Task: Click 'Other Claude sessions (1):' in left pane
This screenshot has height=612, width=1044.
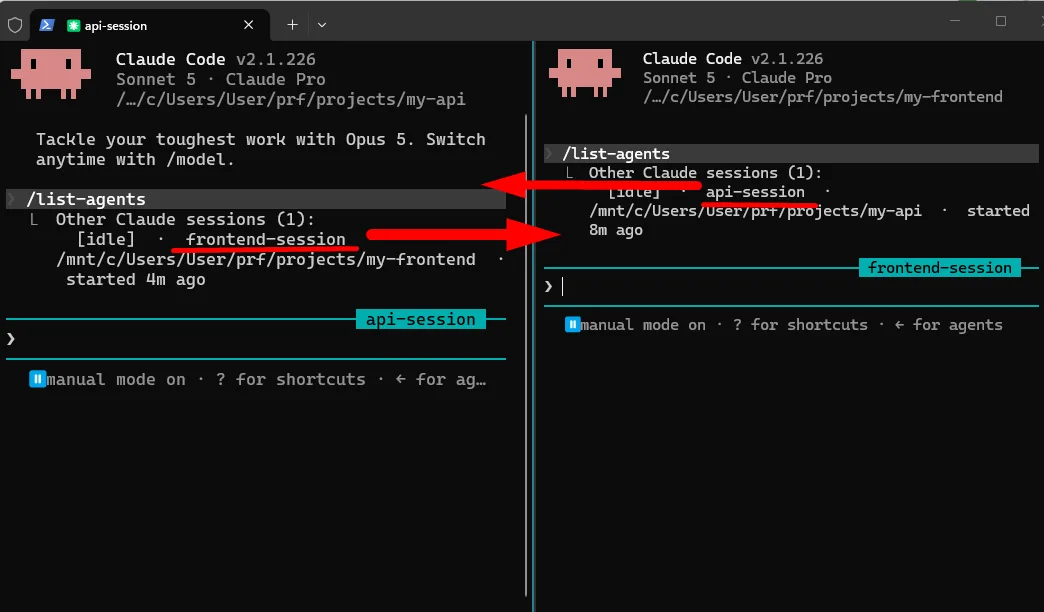Action: pos(185,219)
